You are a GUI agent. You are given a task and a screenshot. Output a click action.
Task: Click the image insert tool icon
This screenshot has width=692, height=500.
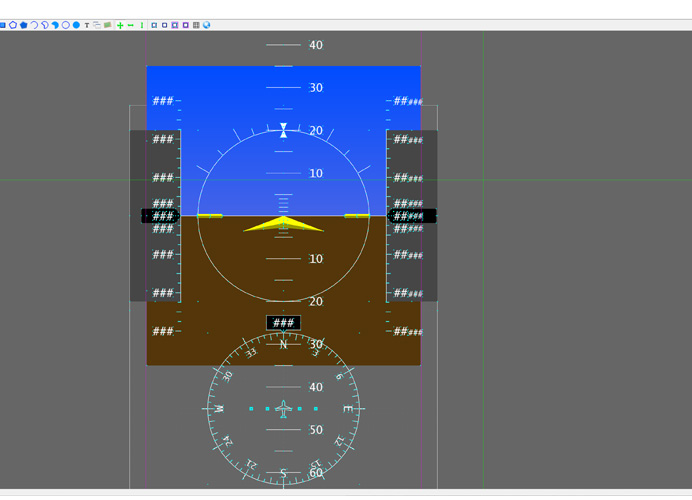tap(108, 25)
